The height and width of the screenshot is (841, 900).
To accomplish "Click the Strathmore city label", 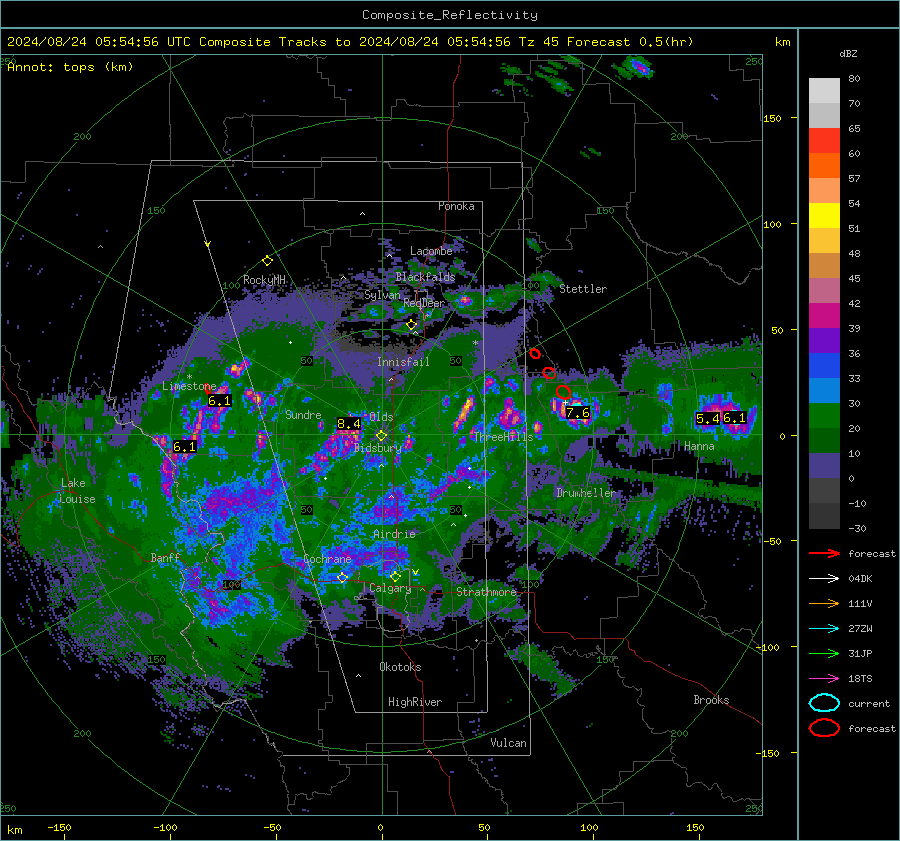I will tap(486, 592).
